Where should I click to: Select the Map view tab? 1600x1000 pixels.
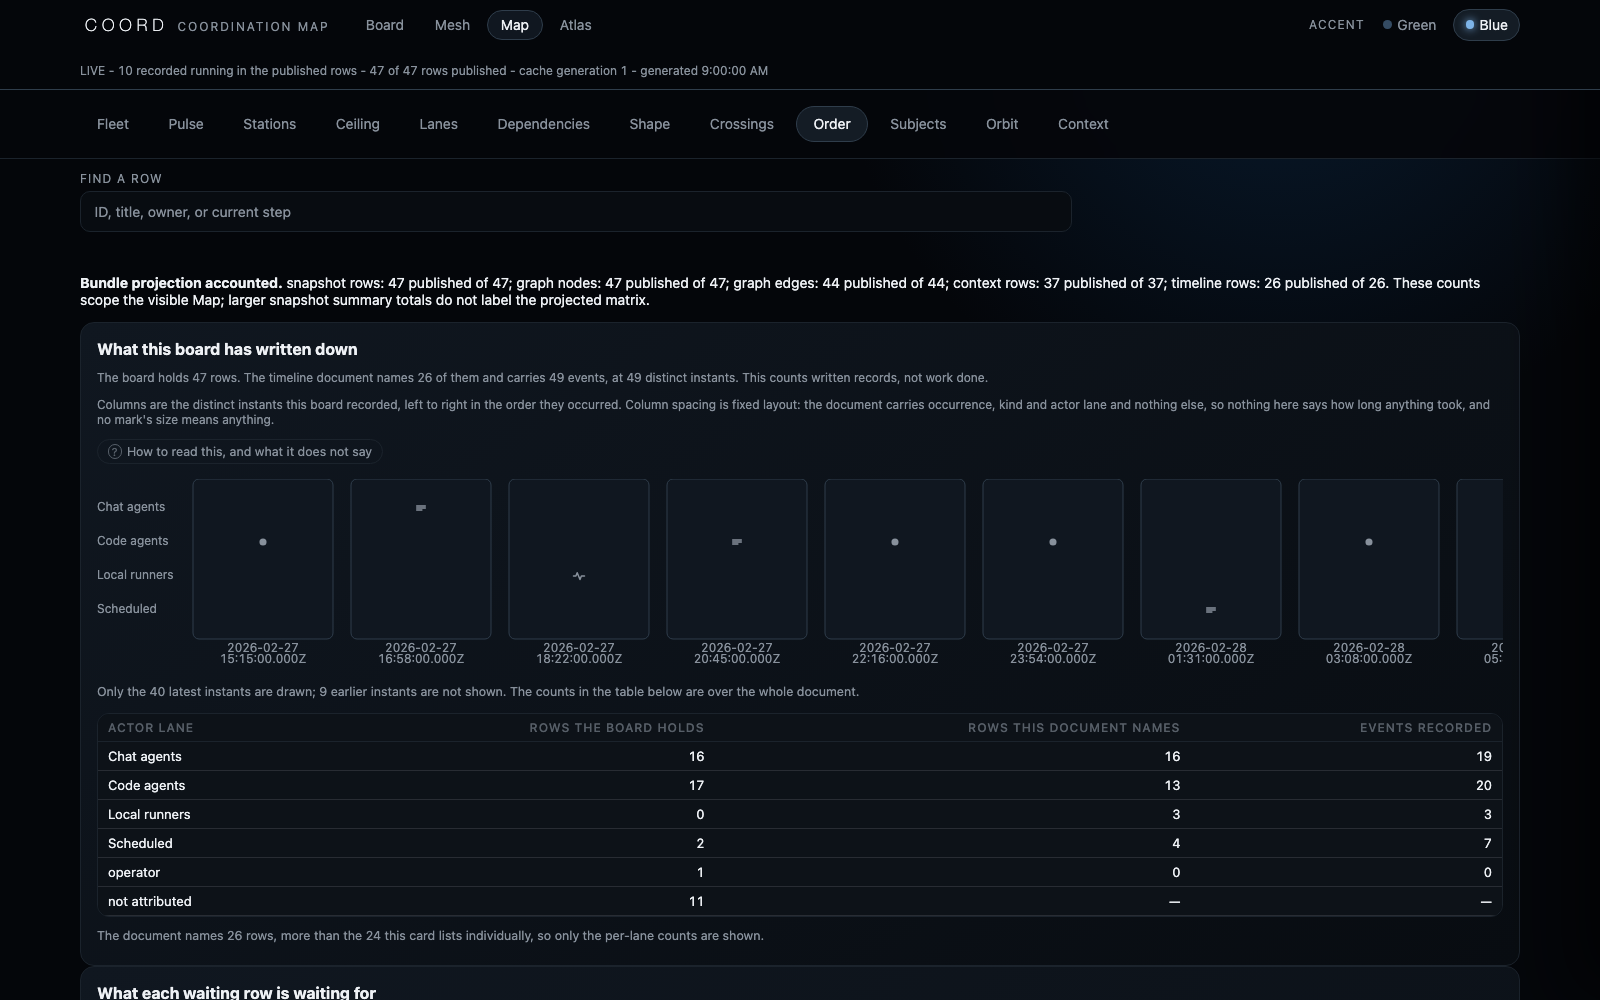pos(515,25)
